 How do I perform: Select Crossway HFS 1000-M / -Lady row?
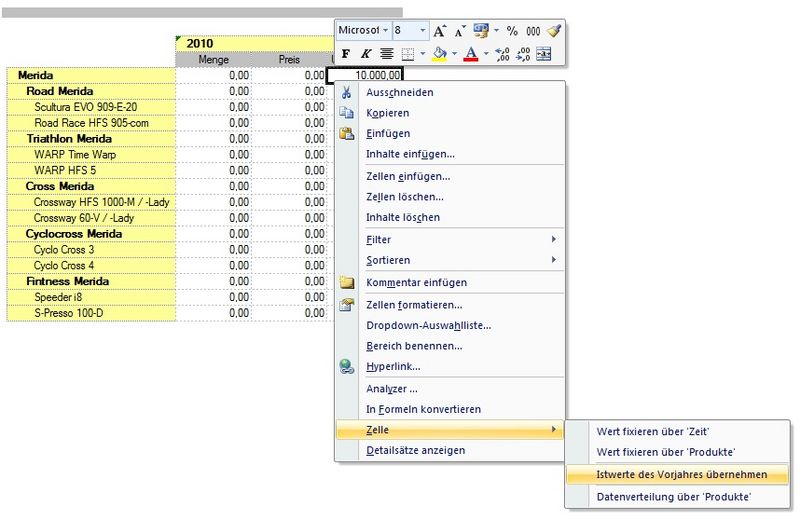[91, 202]
